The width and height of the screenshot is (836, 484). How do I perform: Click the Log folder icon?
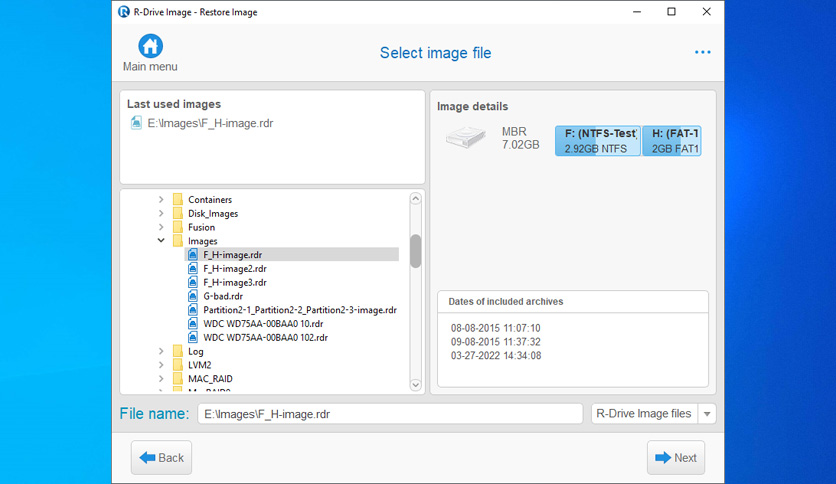point(178,351)
